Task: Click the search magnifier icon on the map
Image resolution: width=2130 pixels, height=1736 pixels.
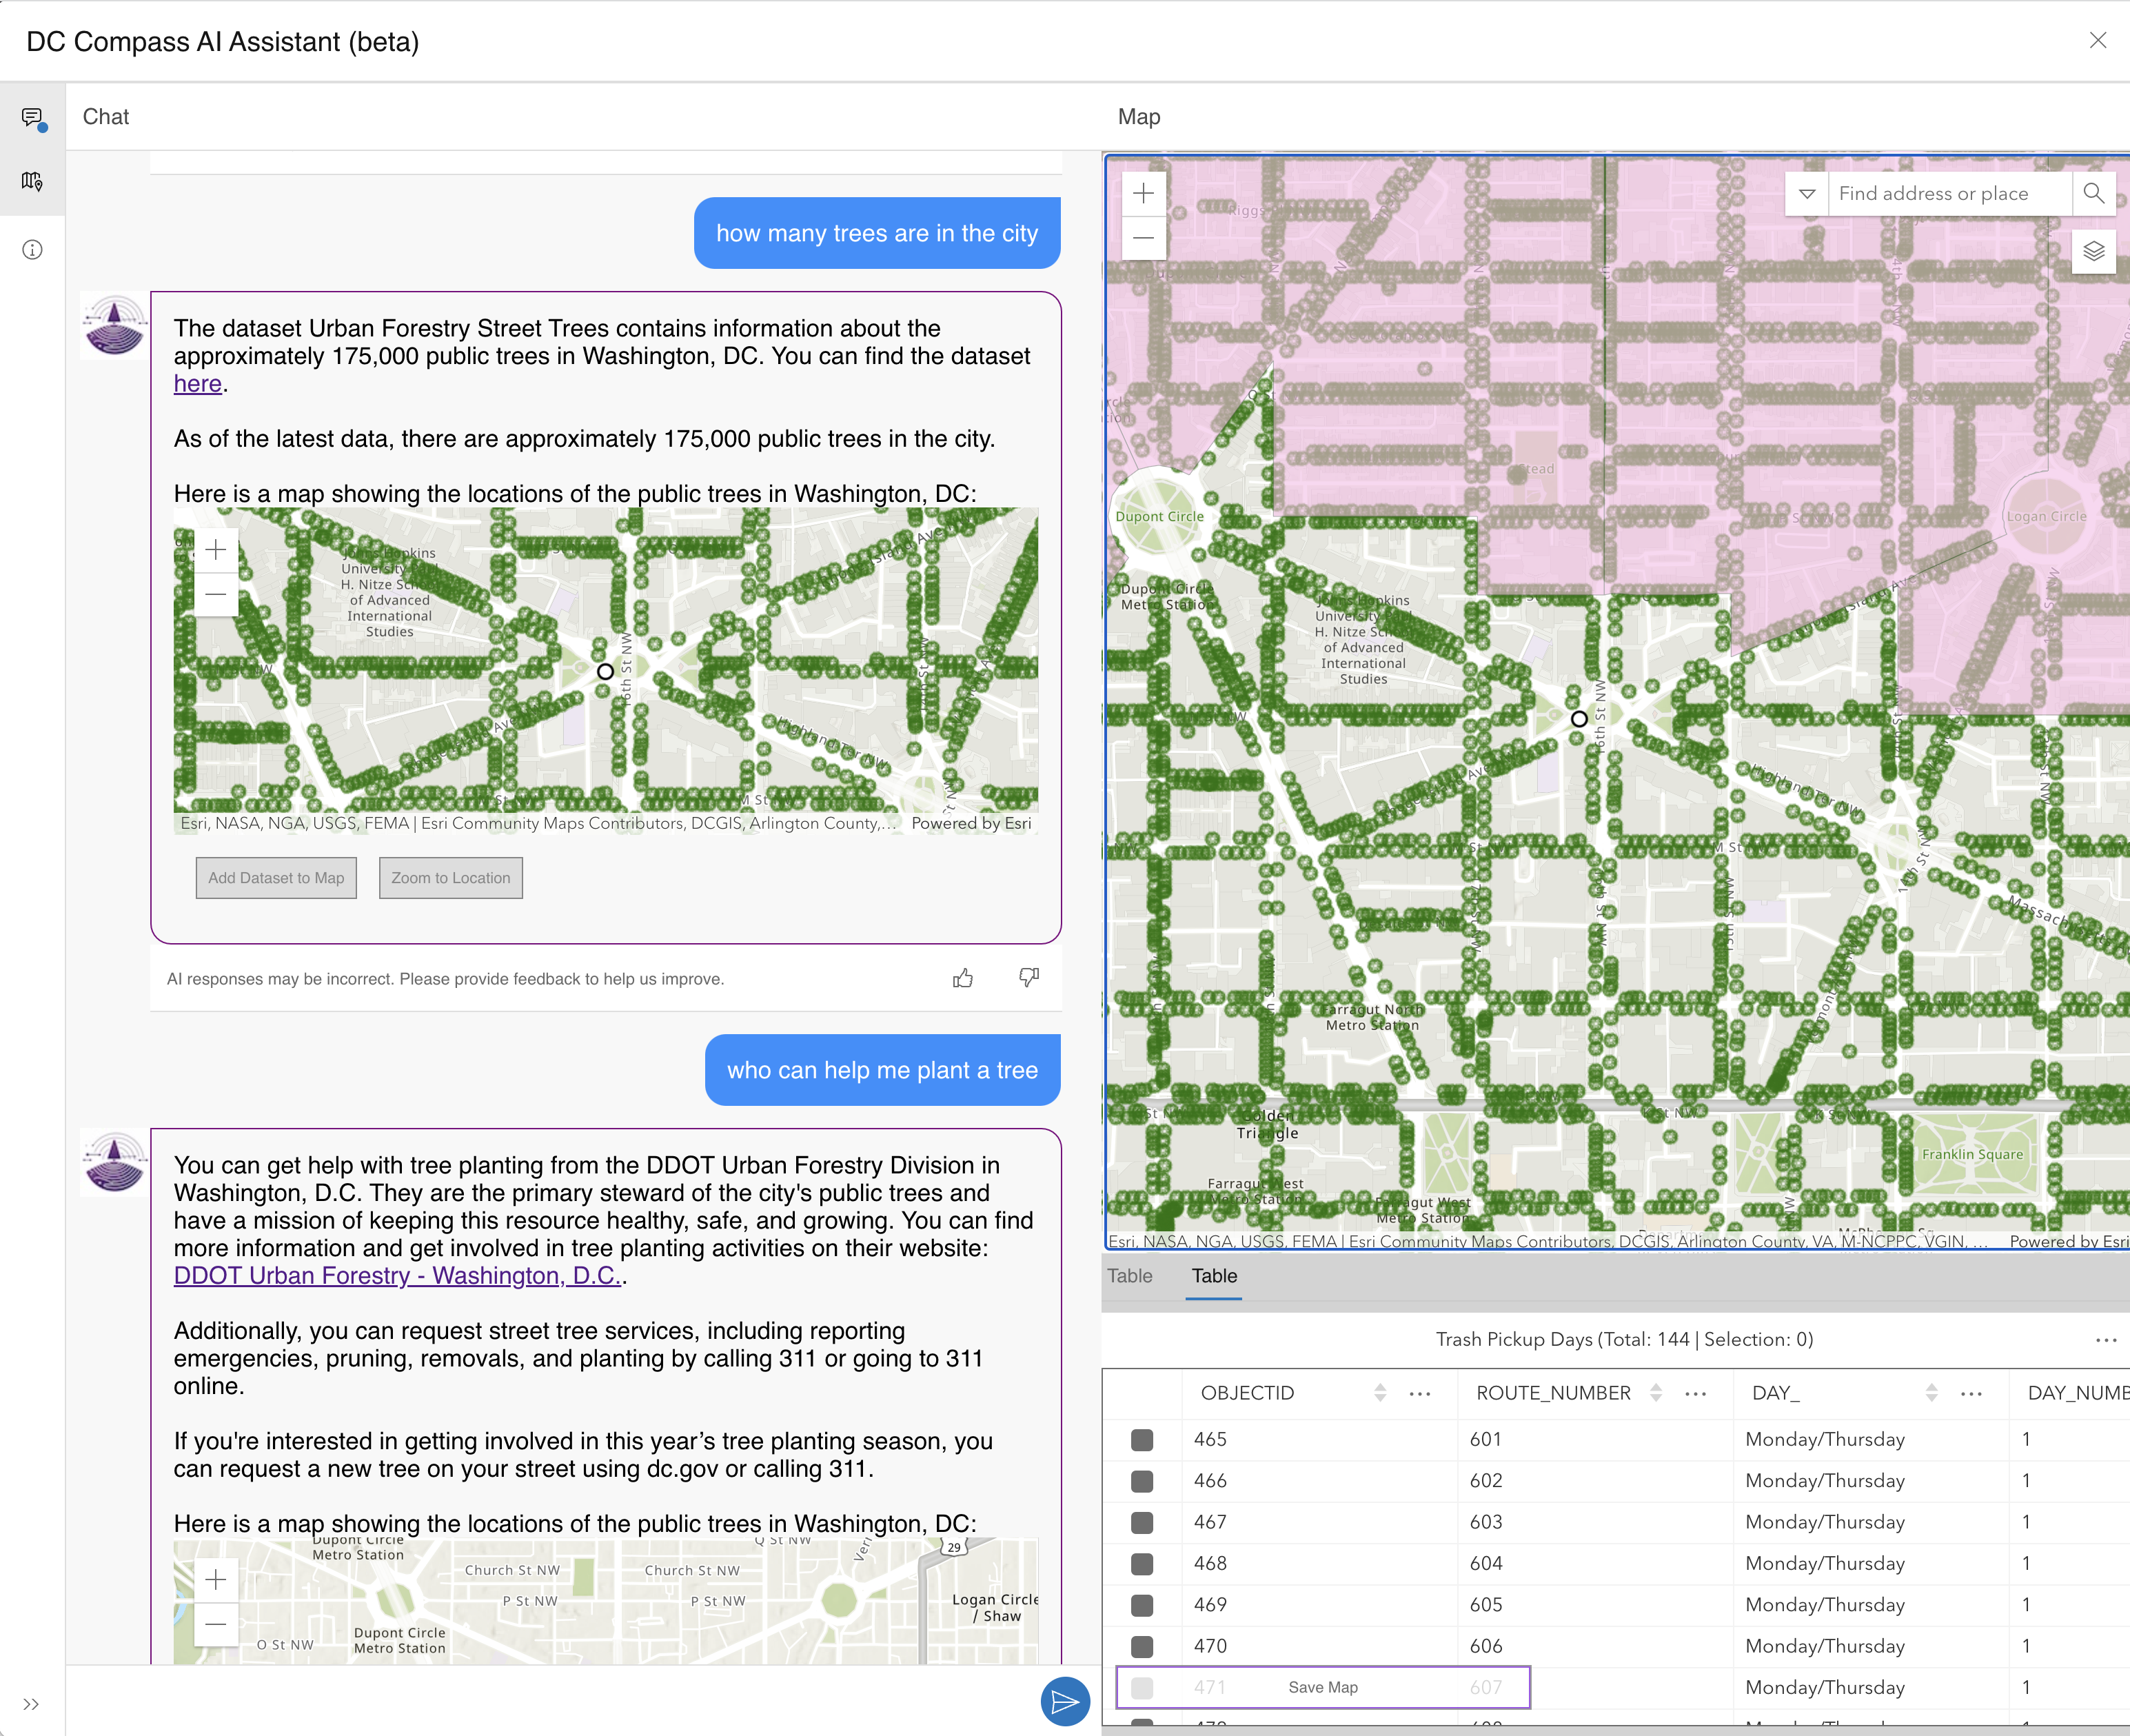Action: [2095, 193]
